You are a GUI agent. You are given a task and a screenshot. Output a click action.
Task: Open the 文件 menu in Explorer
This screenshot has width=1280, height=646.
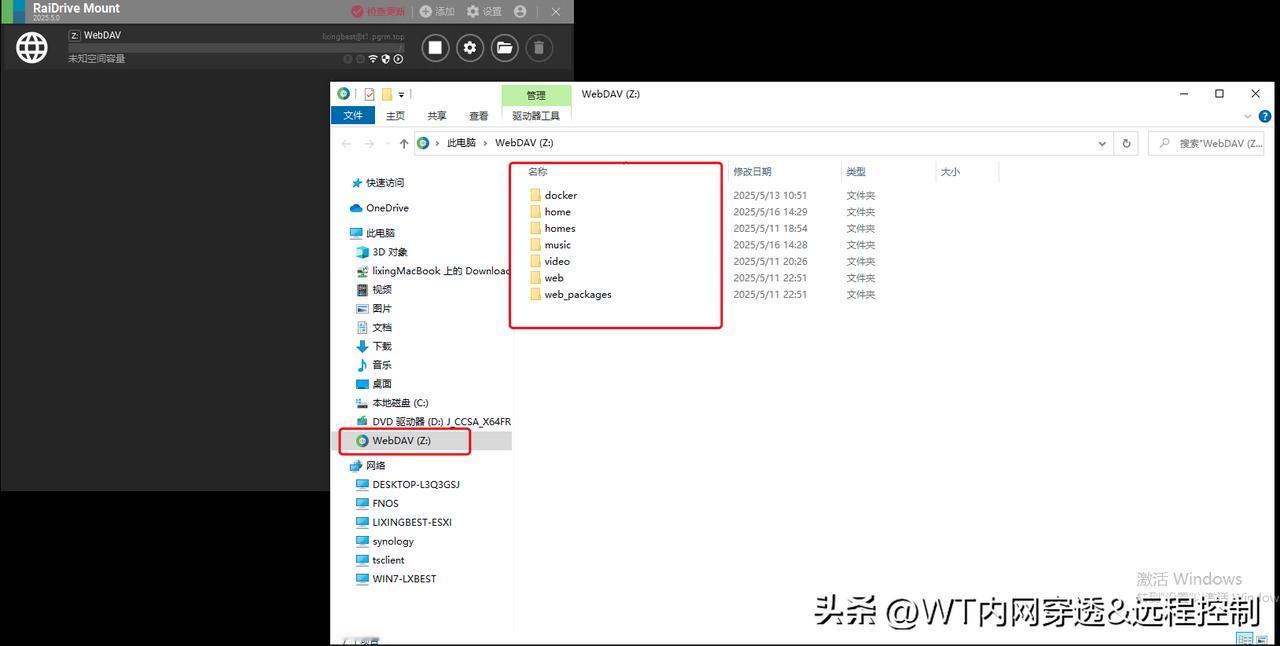coord(353,115)
